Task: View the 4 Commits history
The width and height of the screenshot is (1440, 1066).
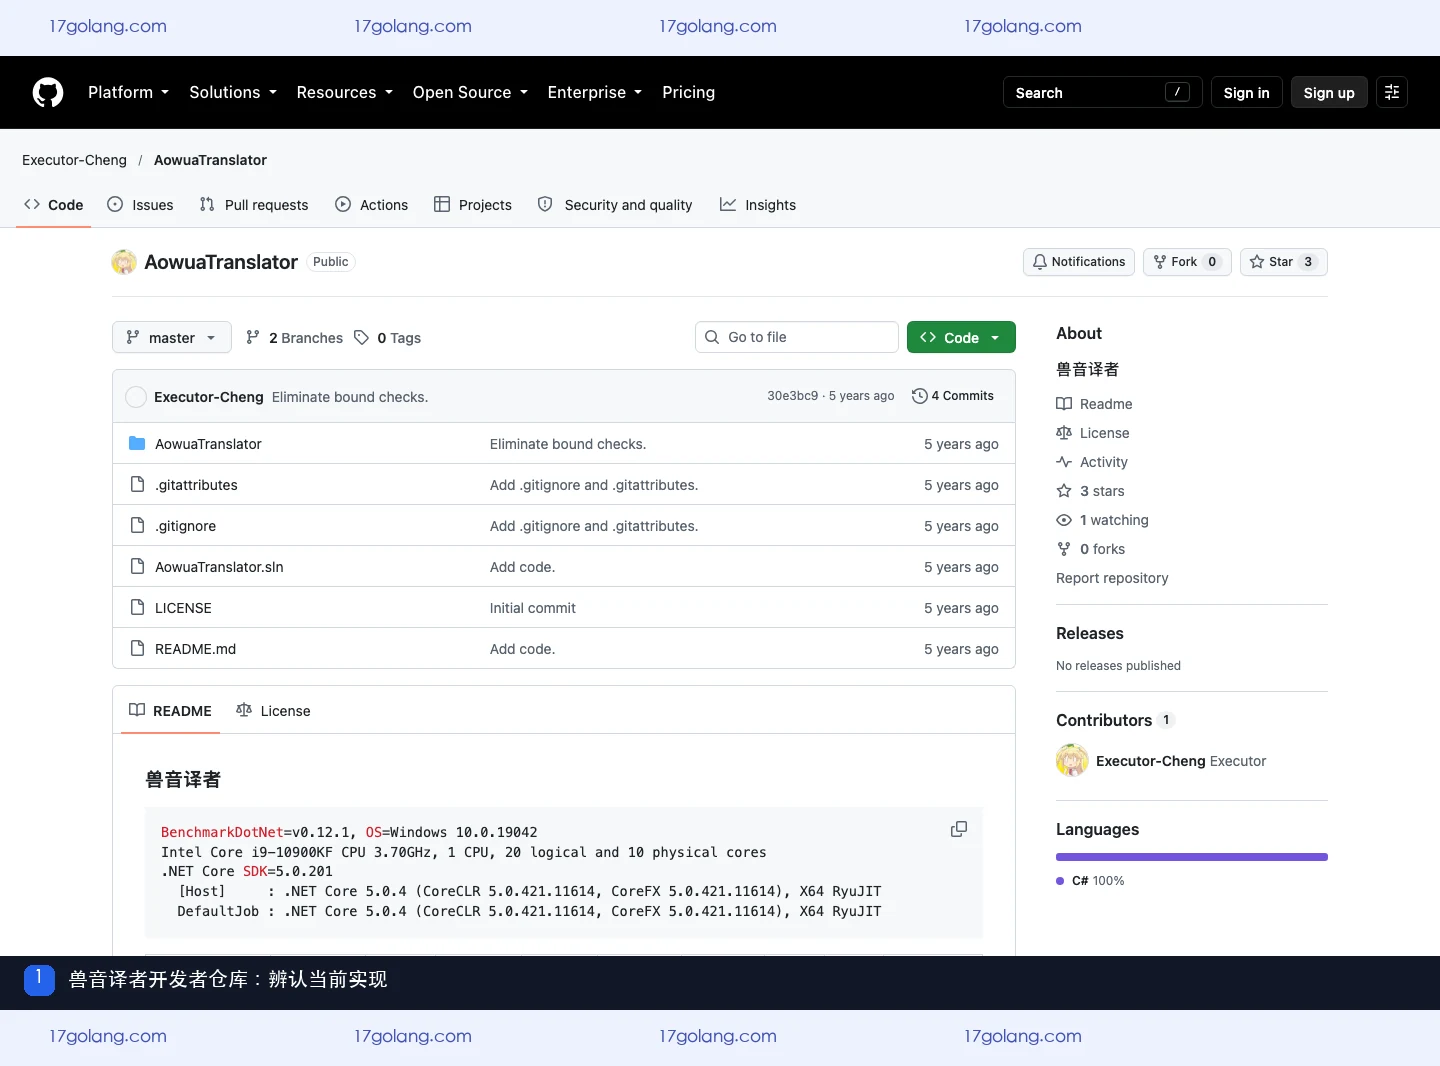Action: pyautogui.click(x=953, y=396)
